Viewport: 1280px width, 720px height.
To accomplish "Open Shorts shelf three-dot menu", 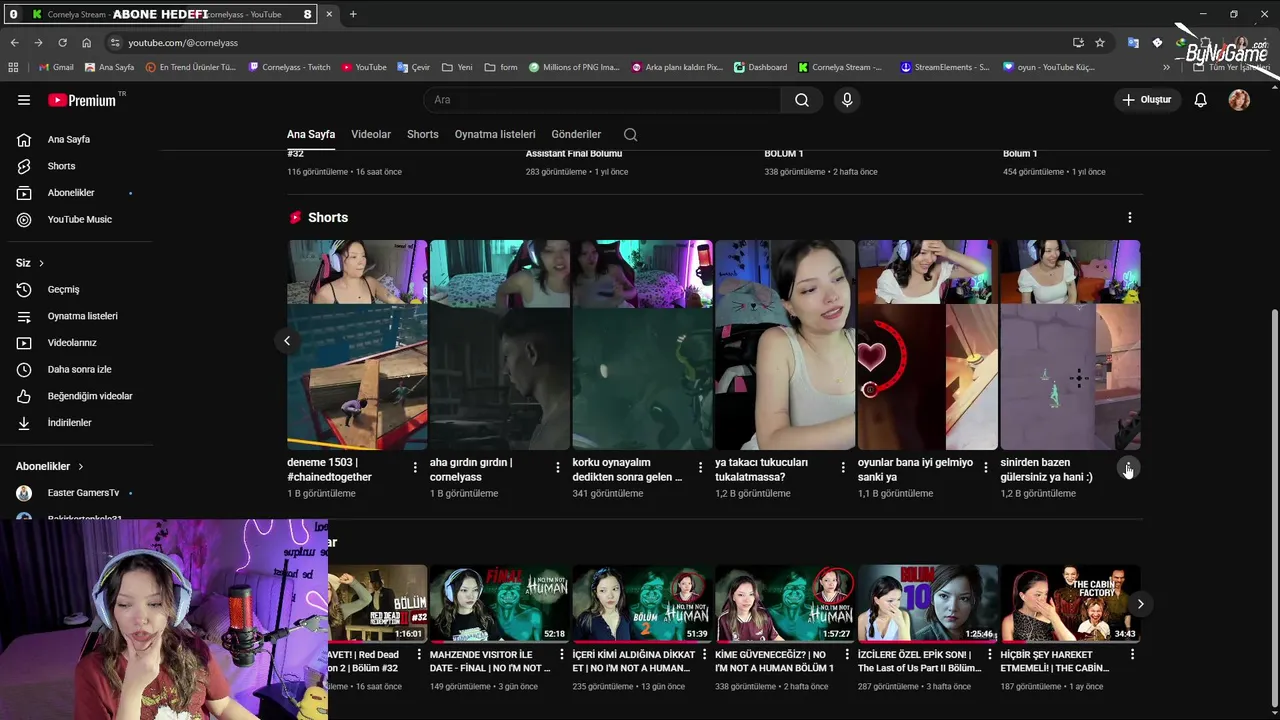I will pos(1130,217).
